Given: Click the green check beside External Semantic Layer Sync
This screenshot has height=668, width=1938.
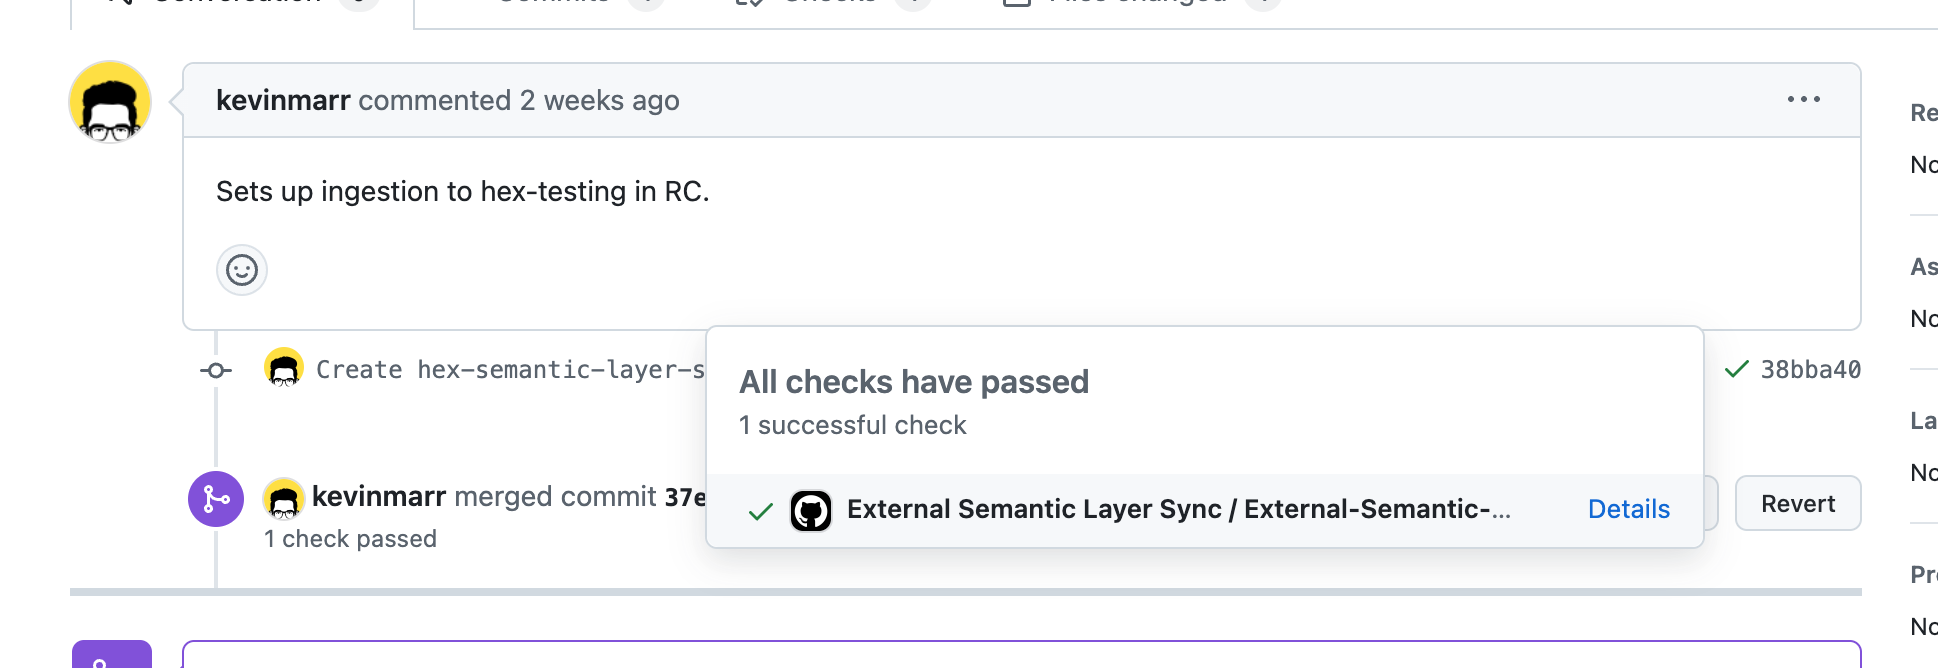Looking at the screenshot, I should 761,511.
